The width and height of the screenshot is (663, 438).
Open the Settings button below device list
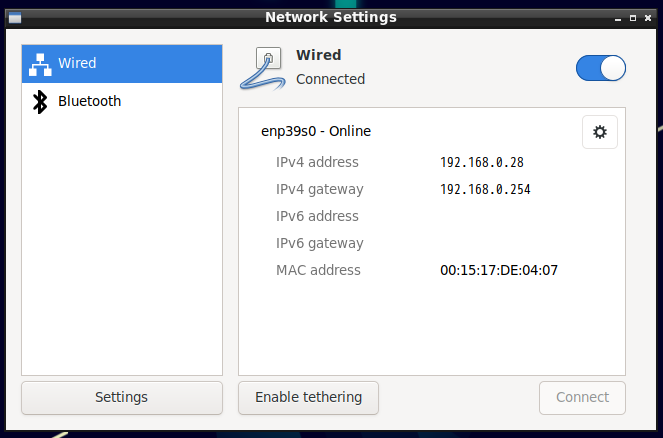pyautogui.click(x=122, y=398)
